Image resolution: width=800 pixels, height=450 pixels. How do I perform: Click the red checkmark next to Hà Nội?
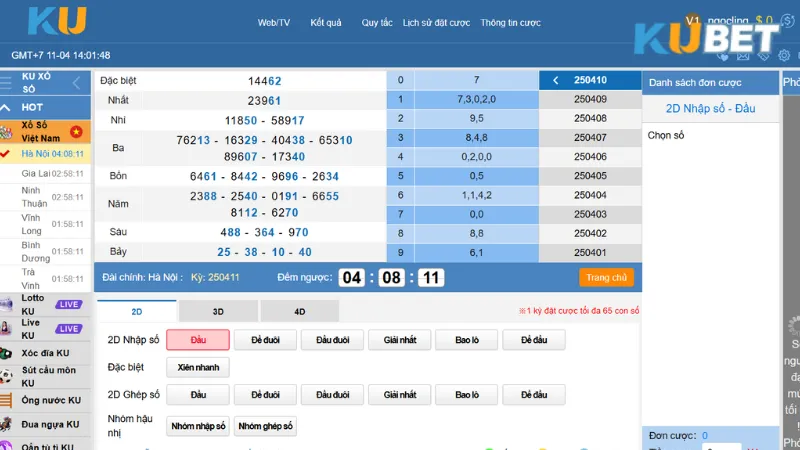[x=5, y=154]
